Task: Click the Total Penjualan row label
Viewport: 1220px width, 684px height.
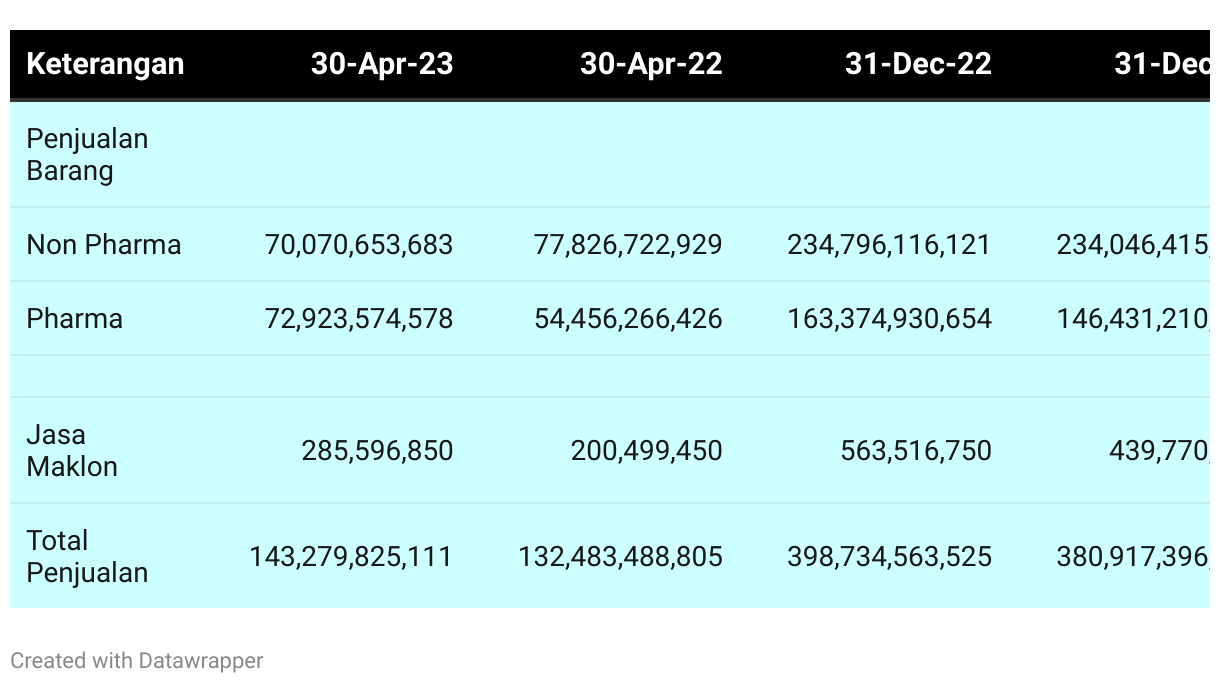Action: 87,556
